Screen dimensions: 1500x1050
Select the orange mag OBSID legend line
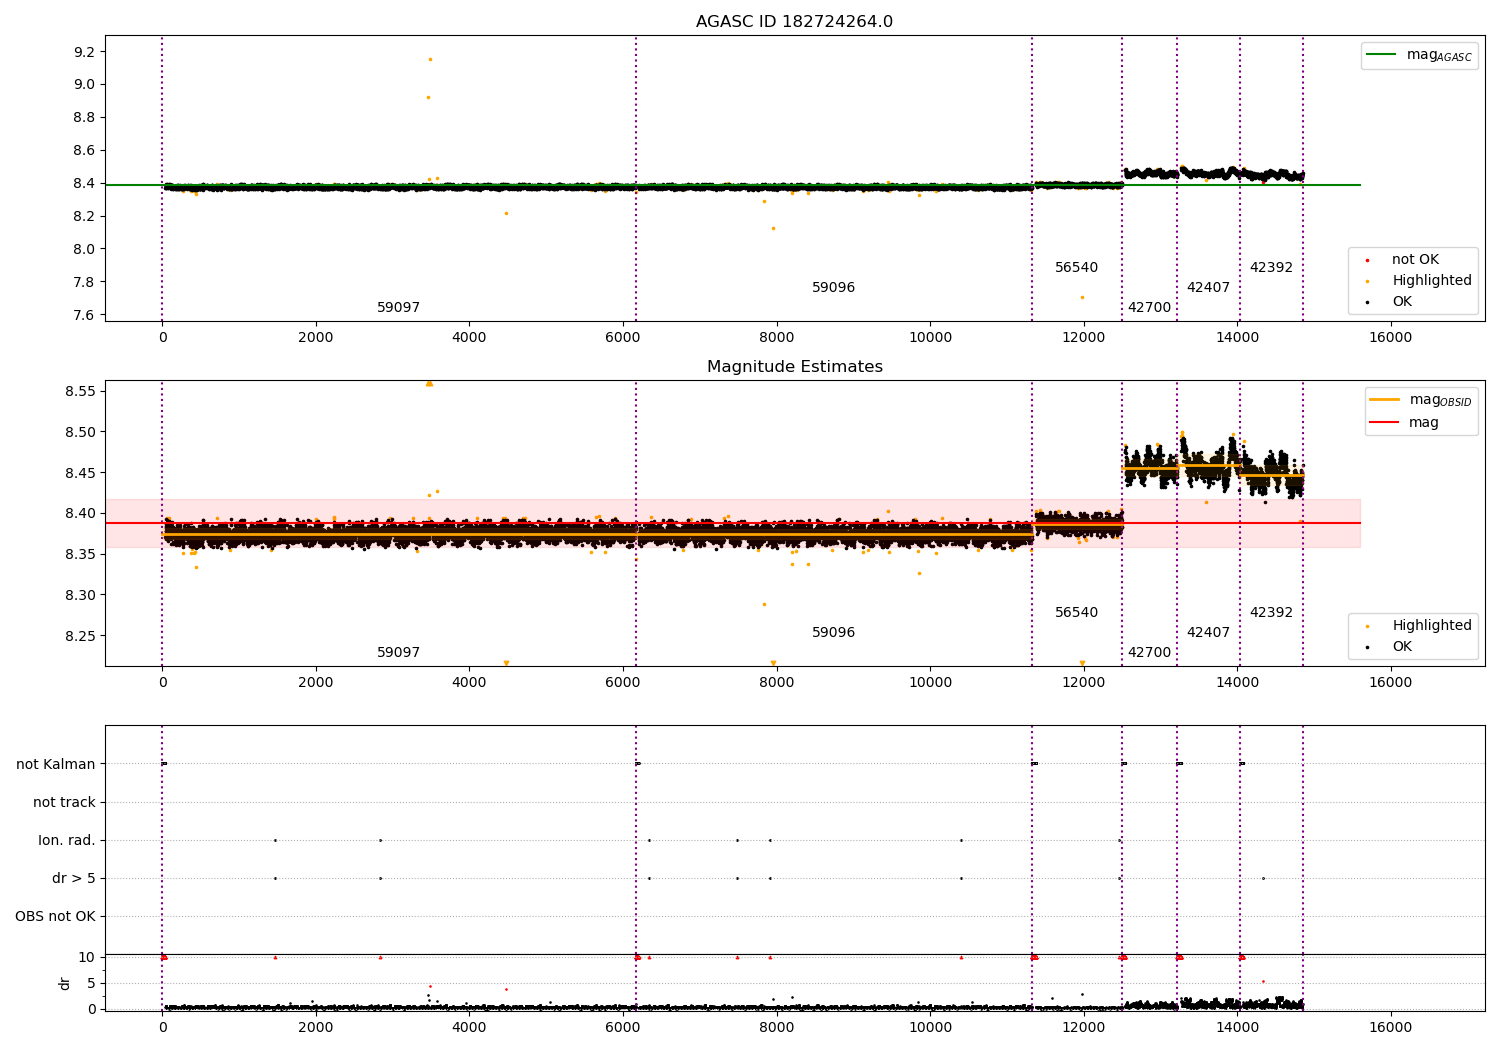click(1384, 400)
